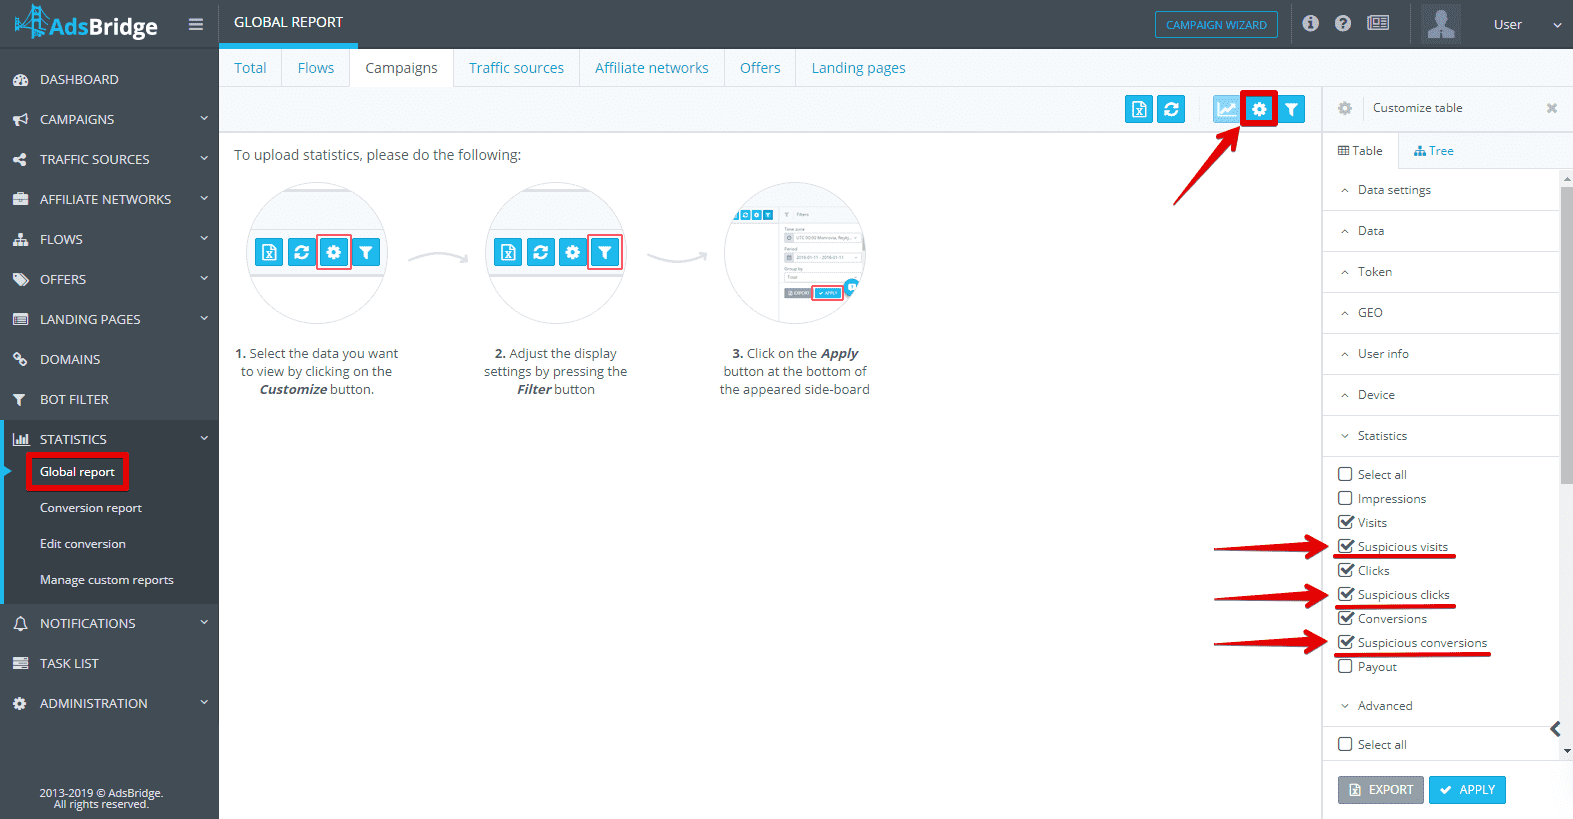Open the Filter funnel toolbar icon
Screen dimensions: 1573x819
(1291, 109)
